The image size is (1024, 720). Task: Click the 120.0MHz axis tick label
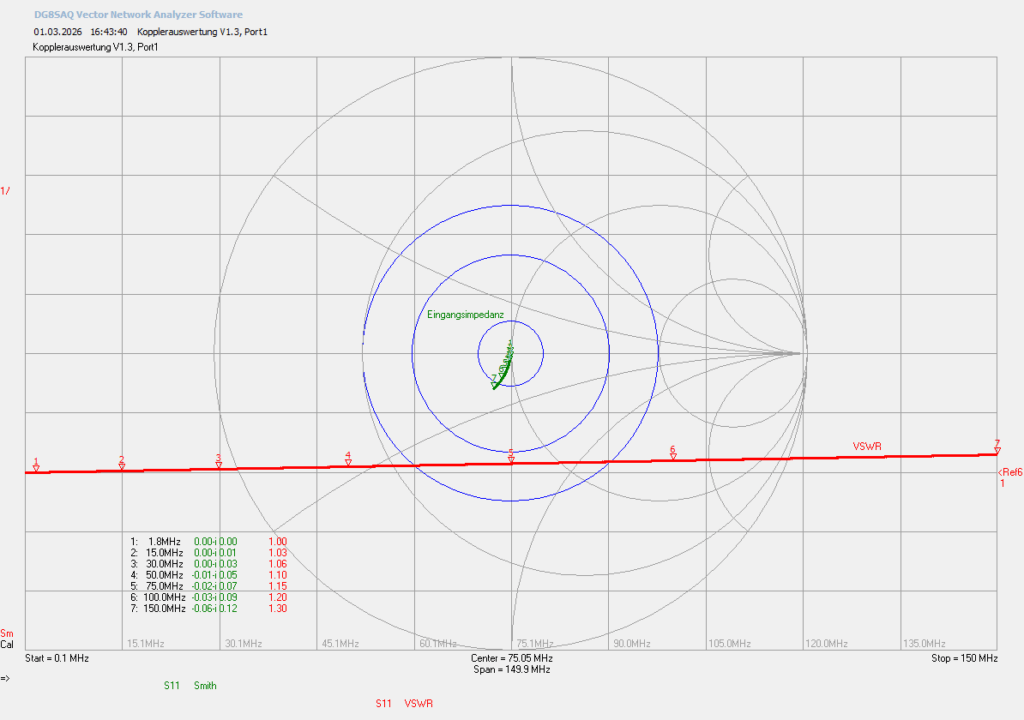[x=826, y=644]
